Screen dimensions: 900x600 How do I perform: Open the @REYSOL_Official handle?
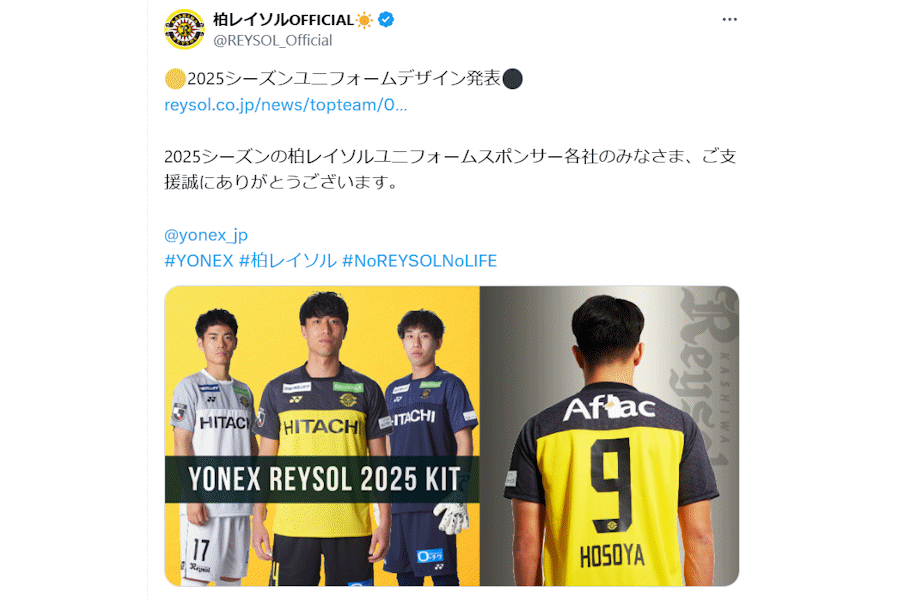click(273, 40)
